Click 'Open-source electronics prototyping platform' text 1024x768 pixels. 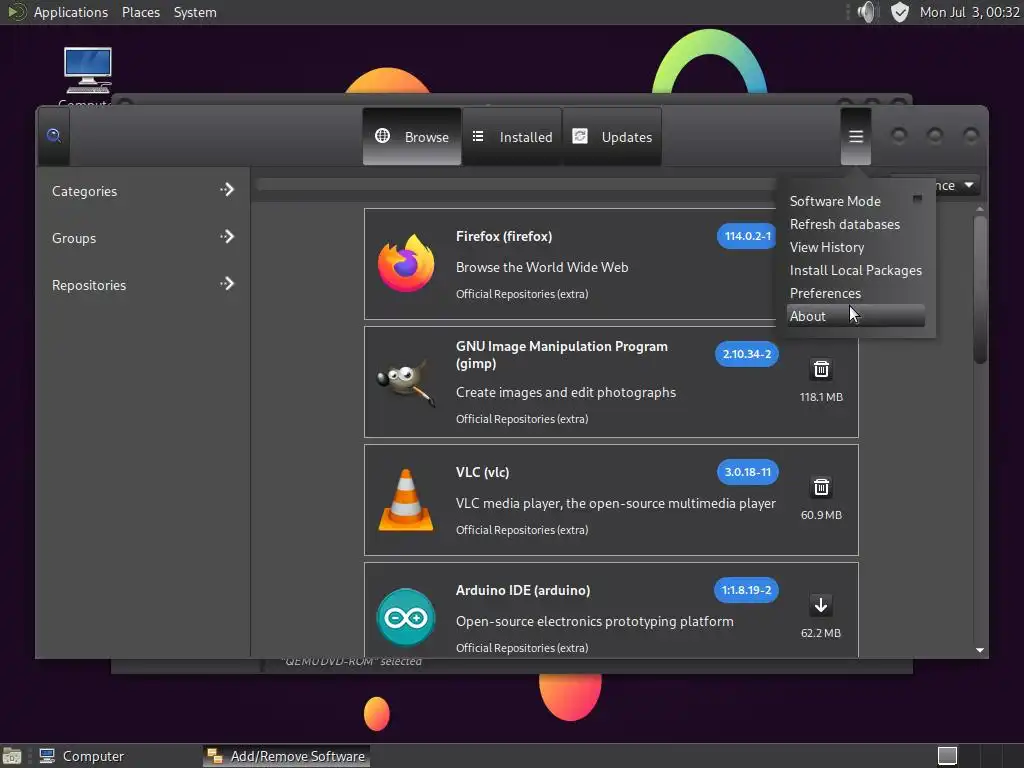click(x=594, y=621)
